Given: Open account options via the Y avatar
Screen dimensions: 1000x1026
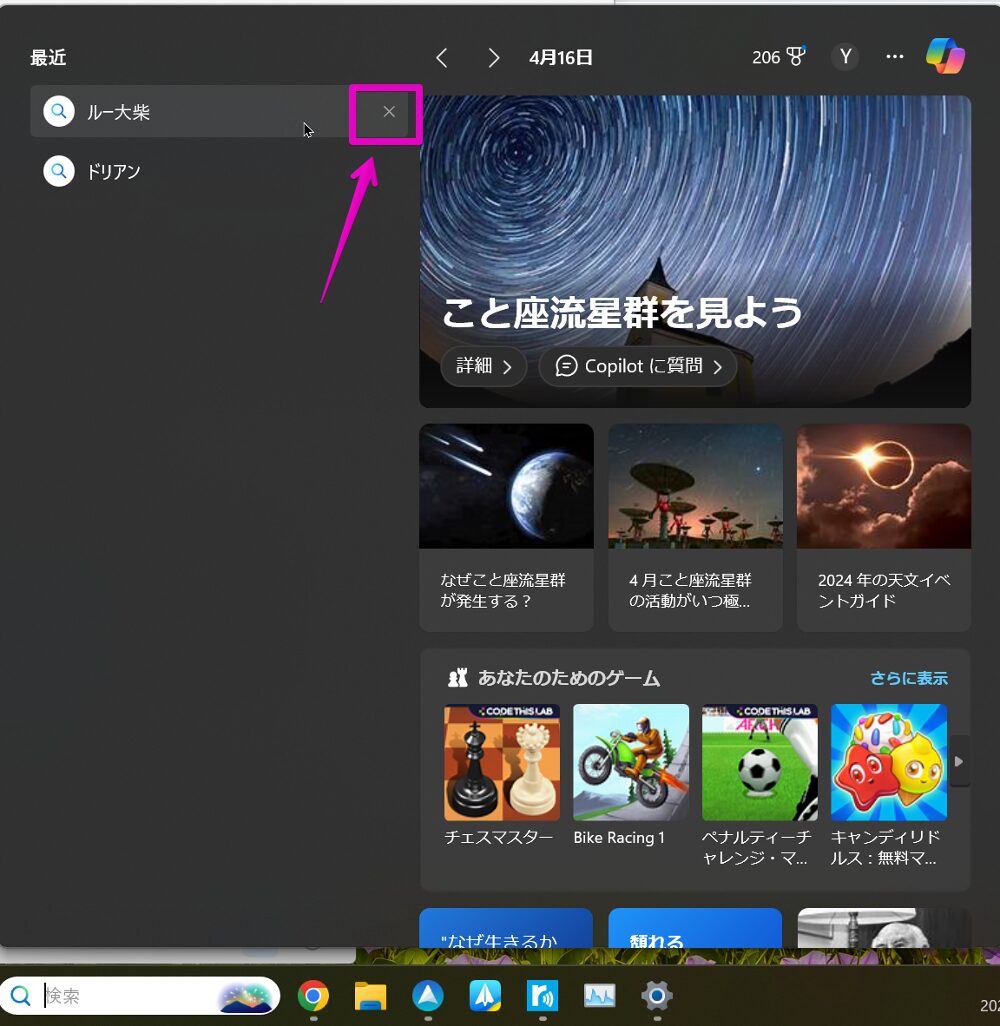Looking at the screenshot, I should click(845, 57).
